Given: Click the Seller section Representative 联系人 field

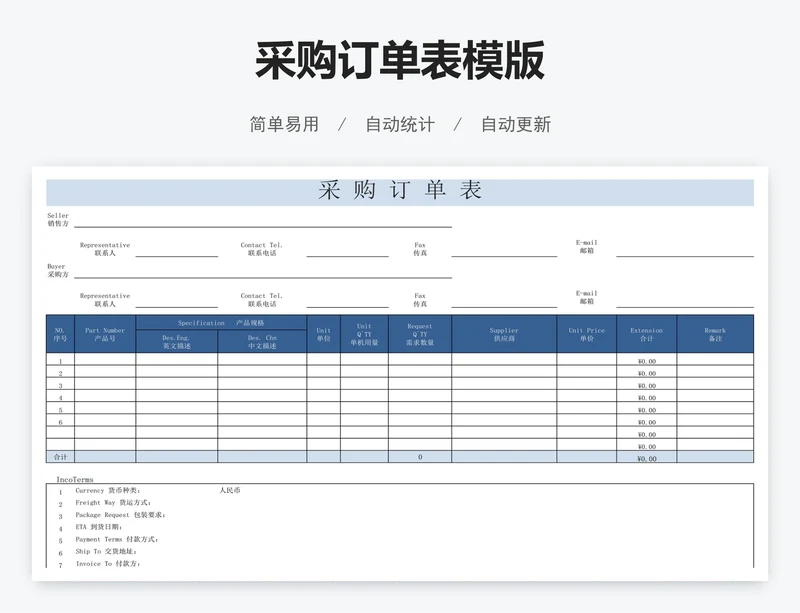Looking at the screenshot, I should (177, 251).
